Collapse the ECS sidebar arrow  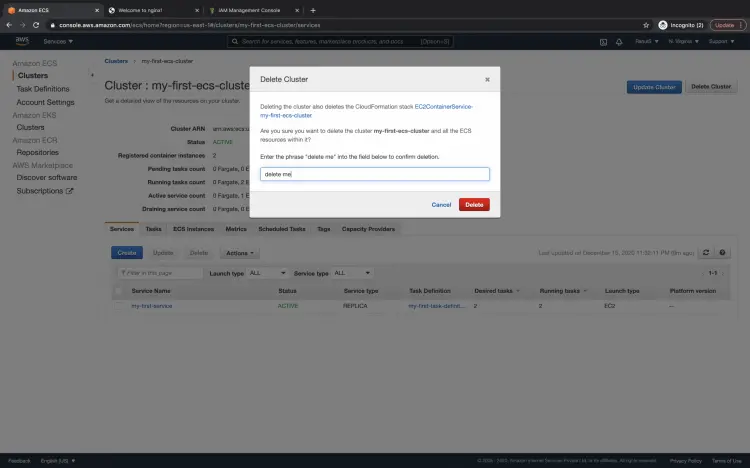click(92, 75)
